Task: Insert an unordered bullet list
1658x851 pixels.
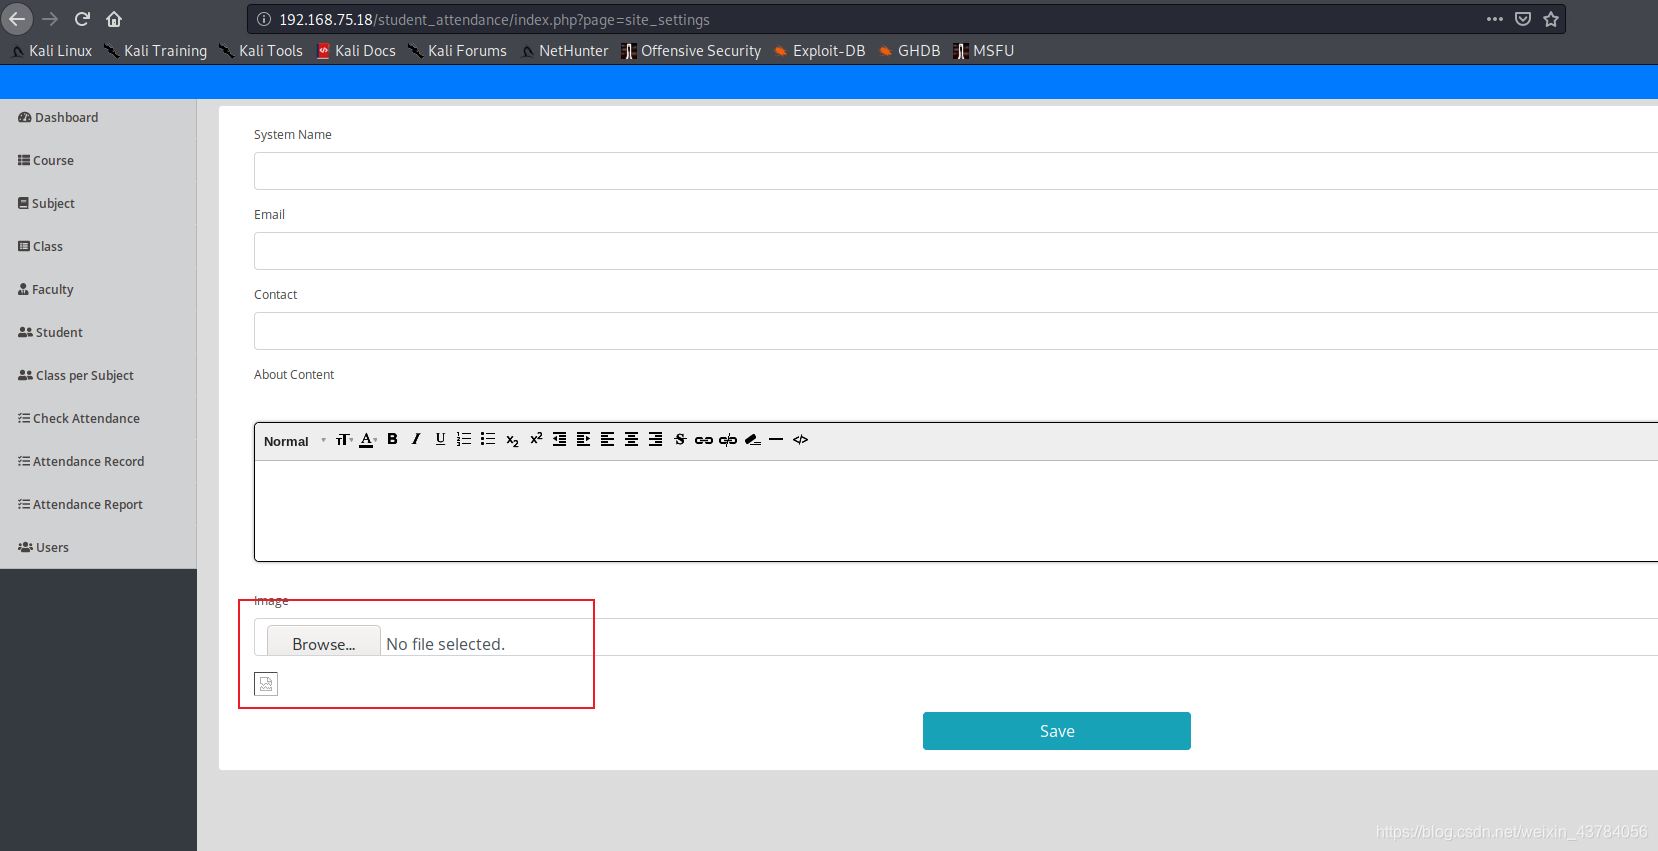Action: (488, 439)
